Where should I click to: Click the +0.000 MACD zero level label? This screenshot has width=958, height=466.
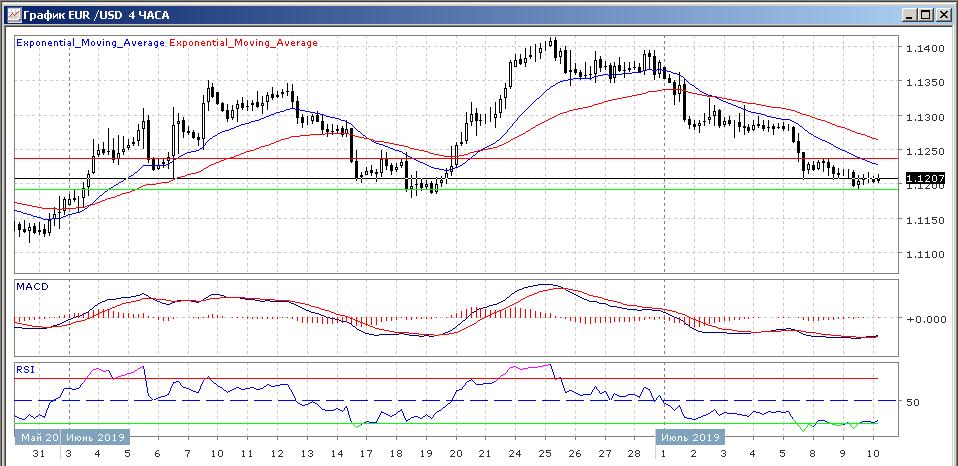923,319
